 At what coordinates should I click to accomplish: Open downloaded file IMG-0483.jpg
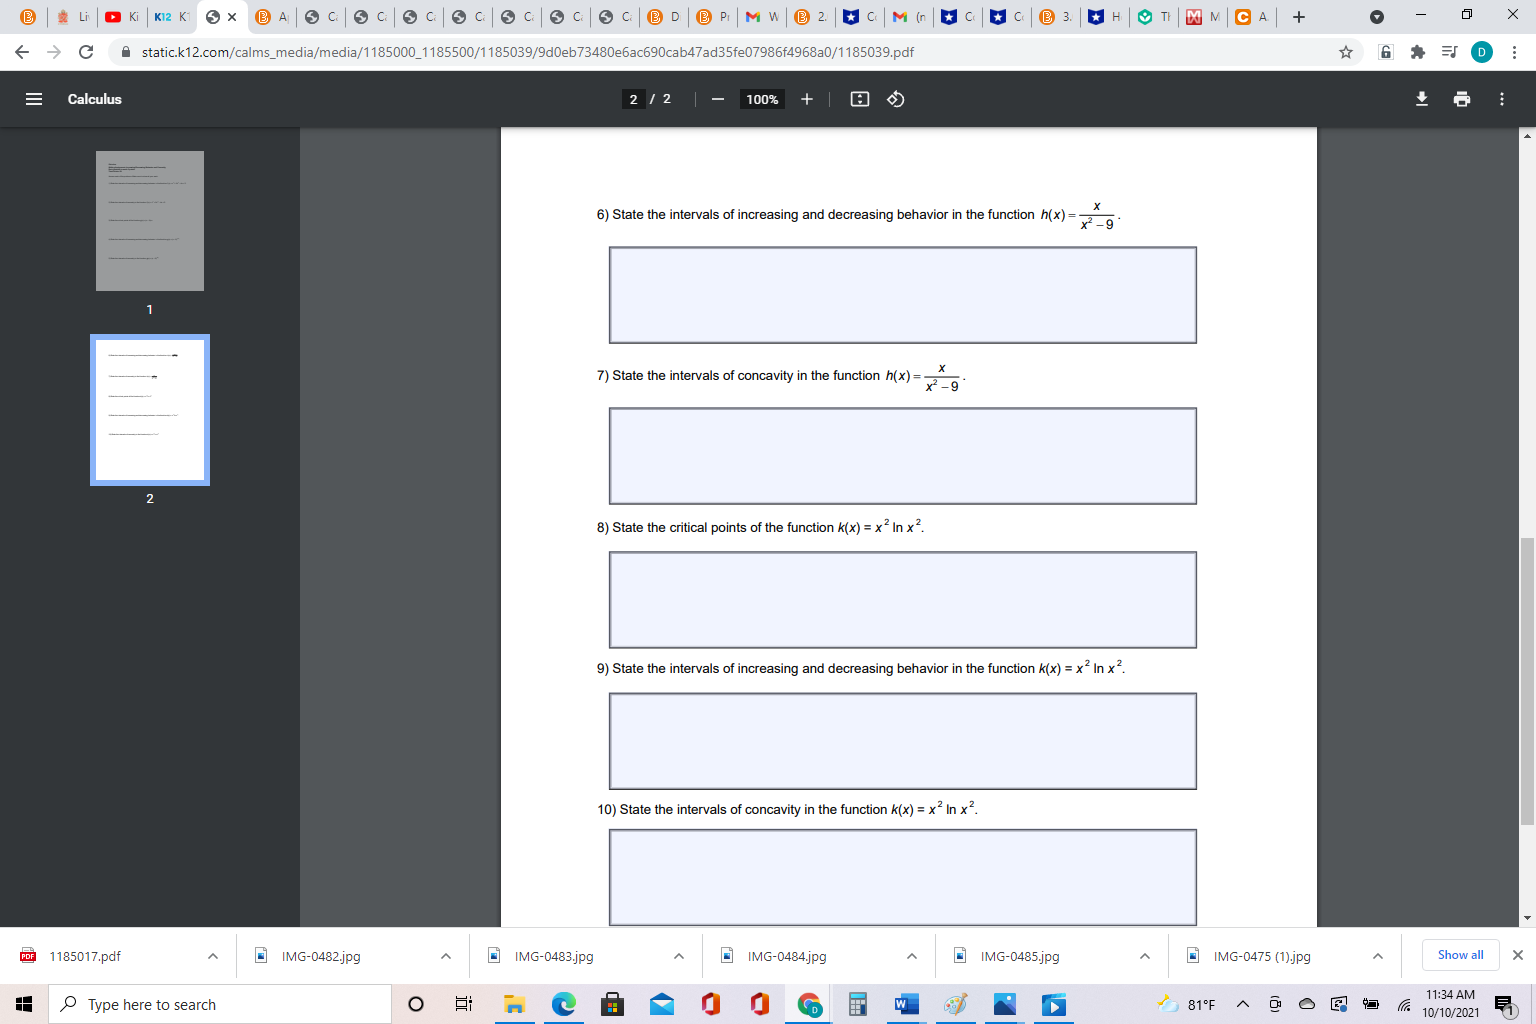554,956
